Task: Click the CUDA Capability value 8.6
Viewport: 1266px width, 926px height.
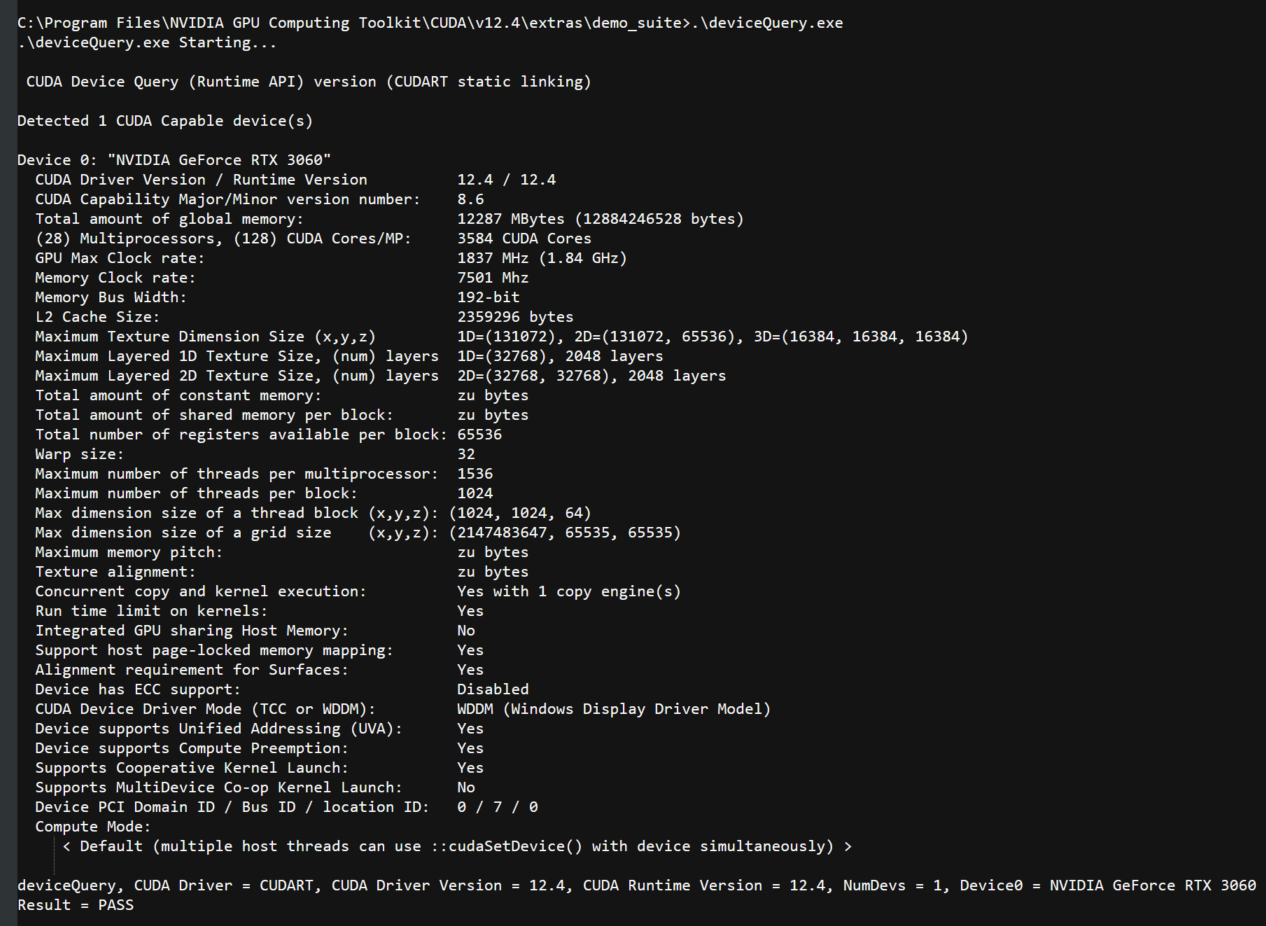Action: coord(470,199)
